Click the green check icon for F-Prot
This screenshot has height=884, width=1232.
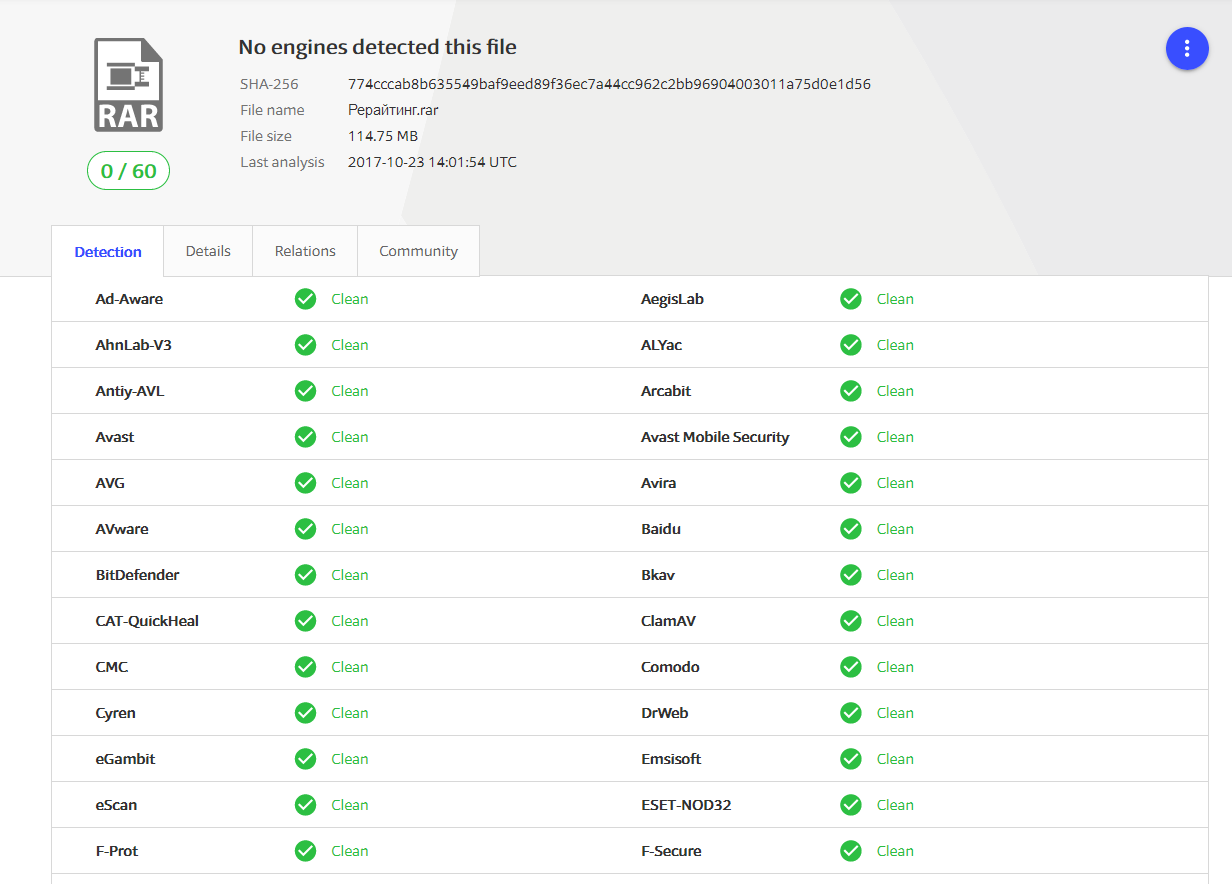tap(306, 851)
